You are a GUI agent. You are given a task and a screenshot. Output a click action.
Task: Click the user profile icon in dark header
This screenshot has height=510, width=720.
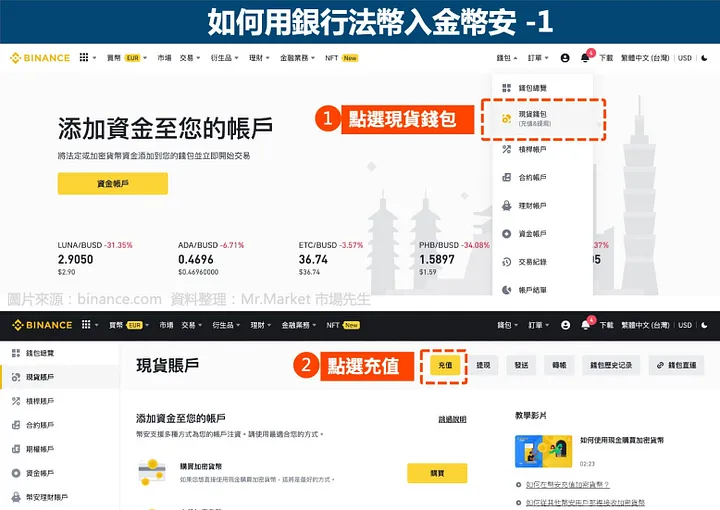click(x=565, y=325)
